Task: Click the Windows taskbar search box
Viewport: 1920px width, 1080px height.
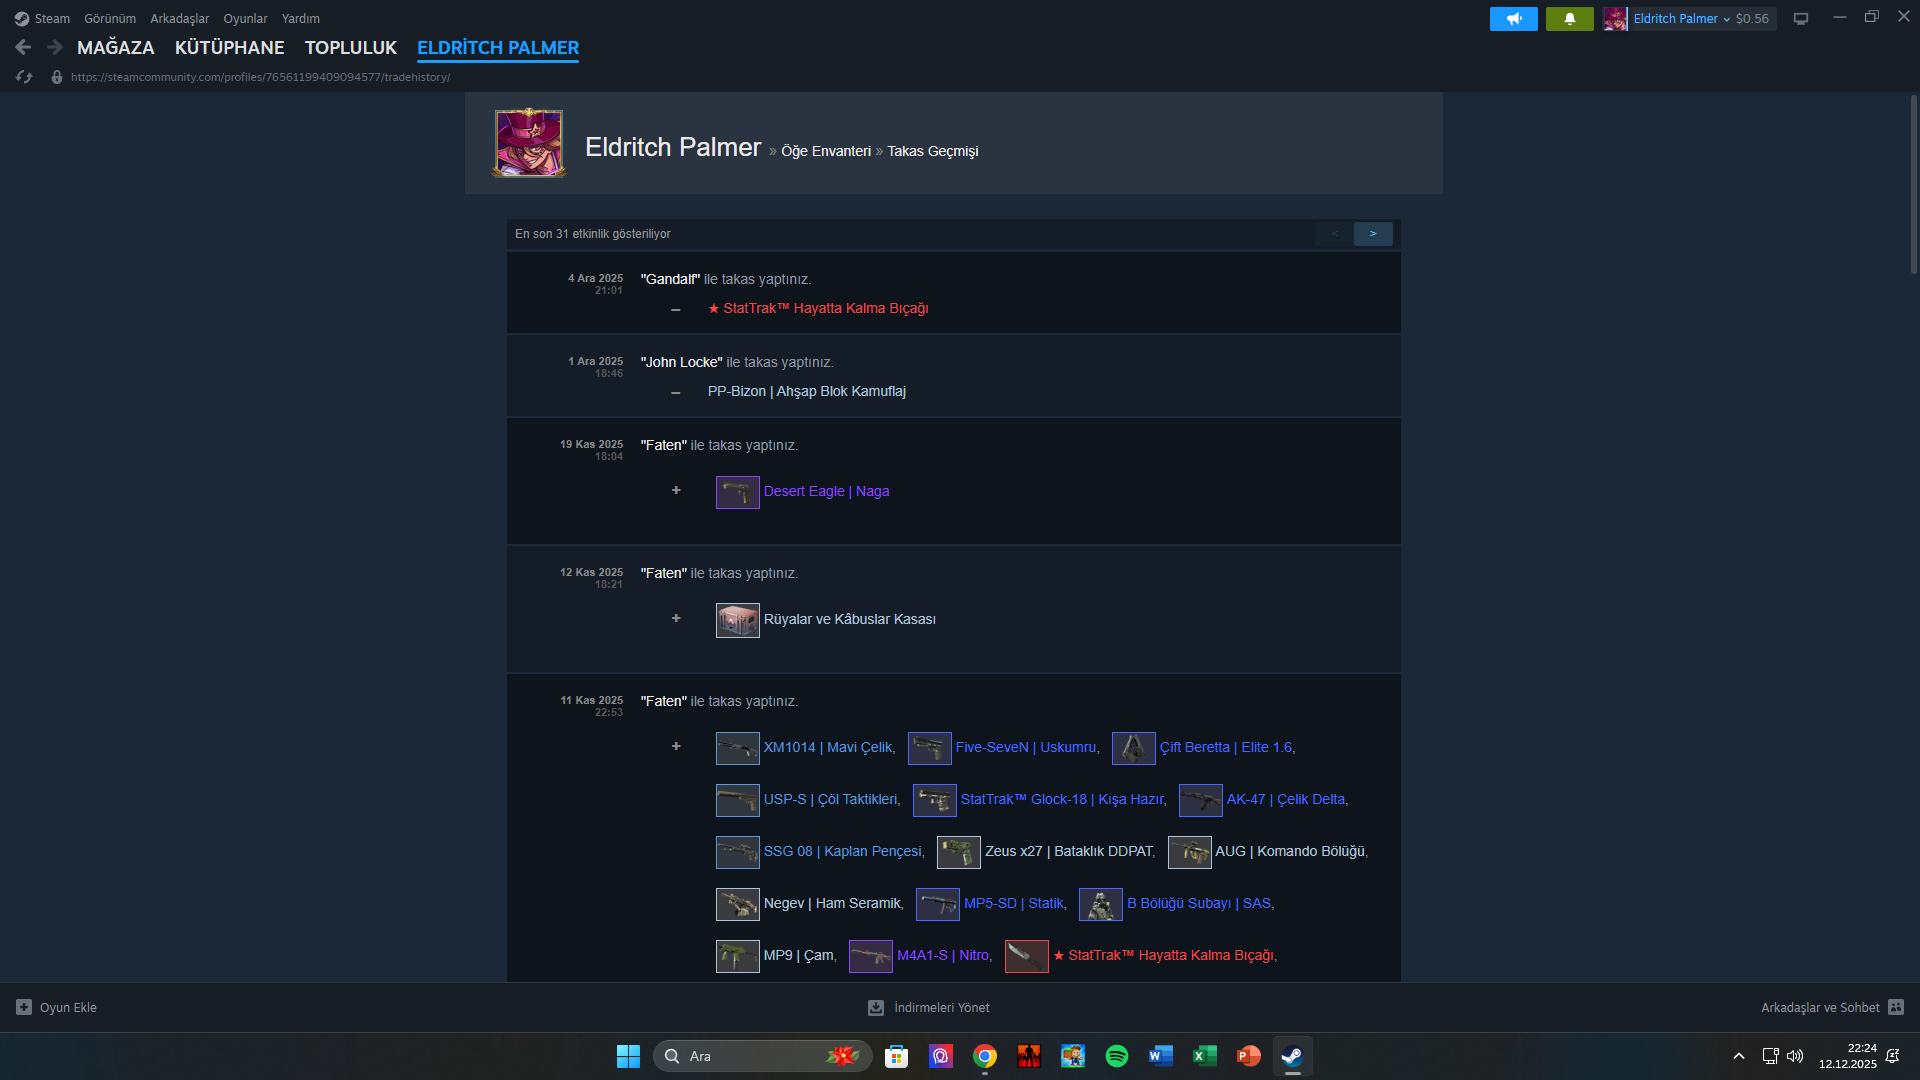Action: click(763, 1056)
